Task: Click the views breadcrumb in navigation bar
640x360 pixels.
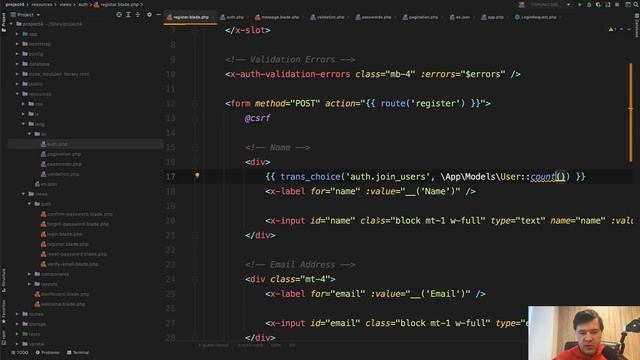Action: pyautogui.click(x=66, y=4)
